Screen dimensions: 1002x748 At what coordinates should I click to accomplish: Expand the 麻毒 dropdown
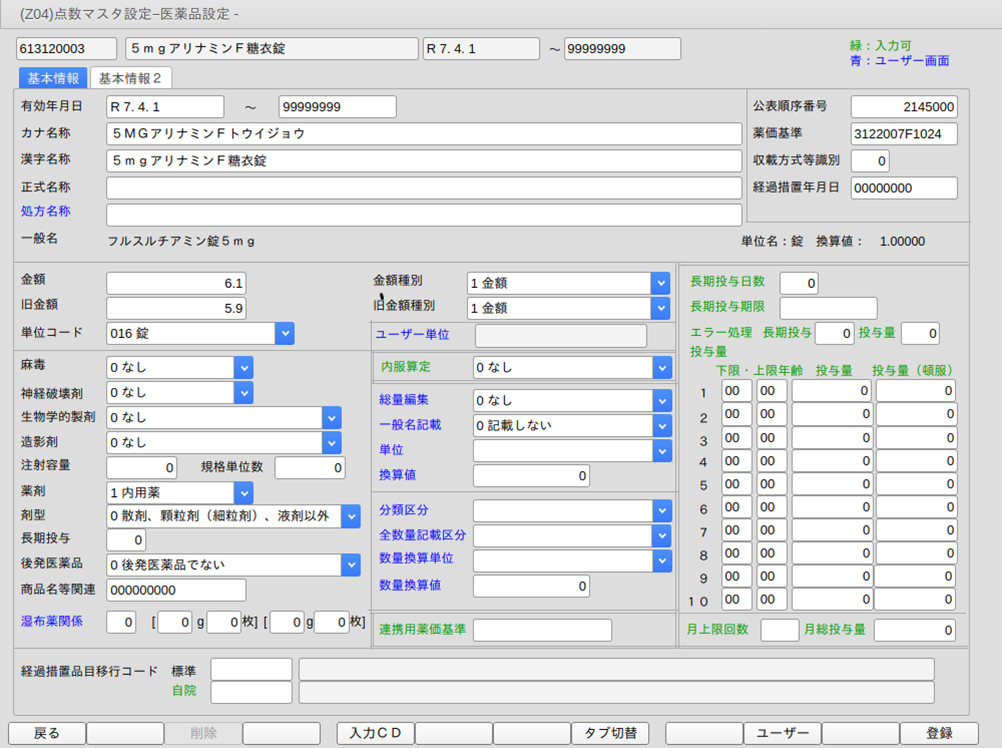pyautogui.click(x=244, y=368)
